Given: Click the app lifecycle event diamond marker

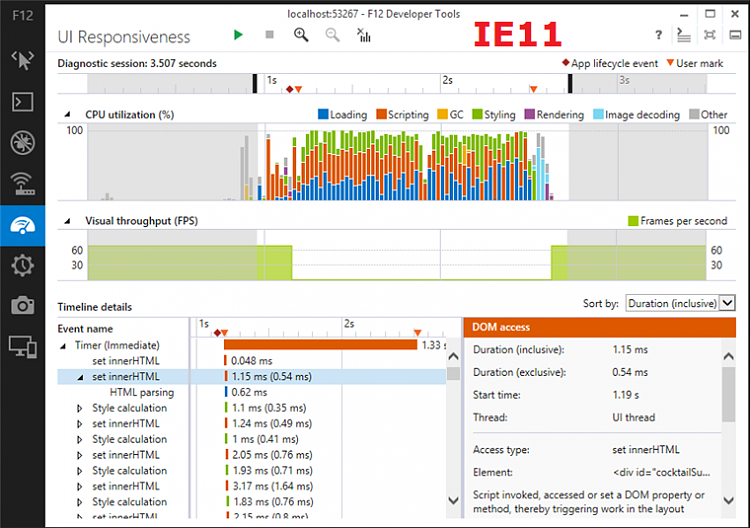Looking at the screenshot, I should (x=289, y=89).
